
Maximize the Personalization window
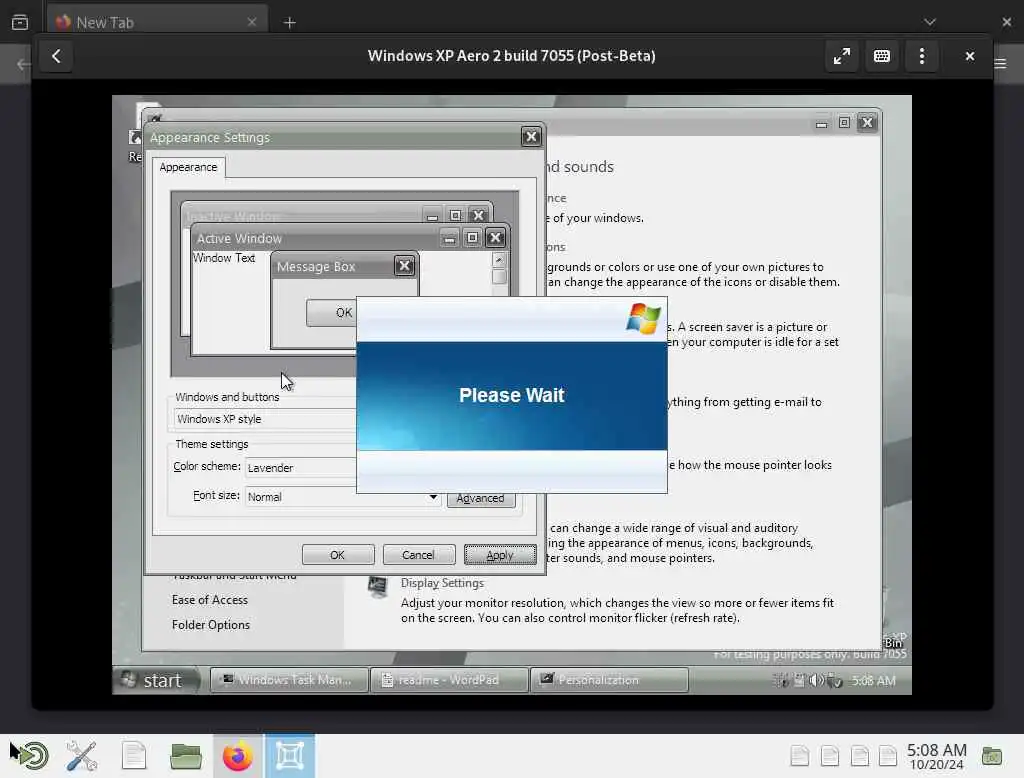(x=844, y=123)
